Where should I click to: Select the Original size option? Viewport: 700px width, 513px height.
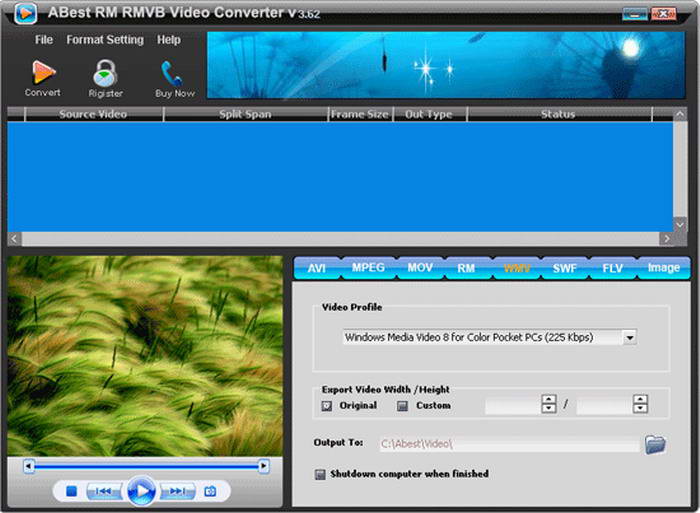point(326,406)
